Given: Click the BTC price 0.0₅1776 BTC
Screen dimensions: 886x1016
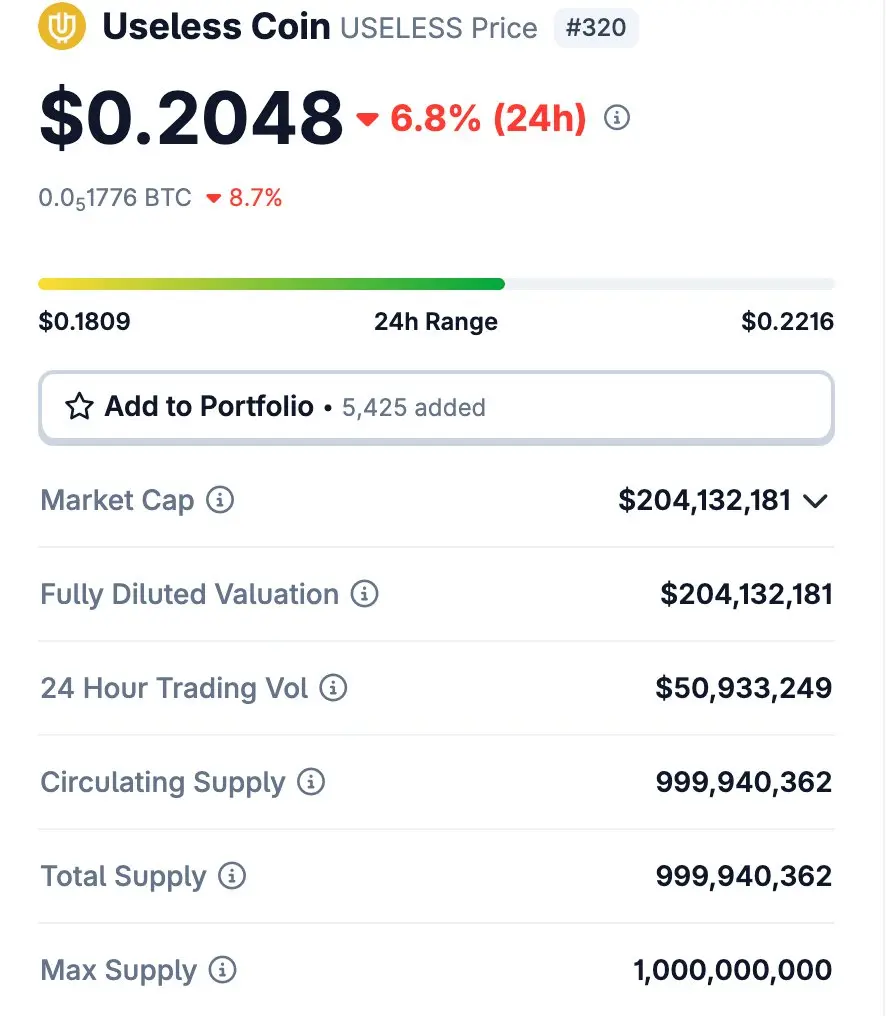Looking at the screenshot, I should coord(115,198).
